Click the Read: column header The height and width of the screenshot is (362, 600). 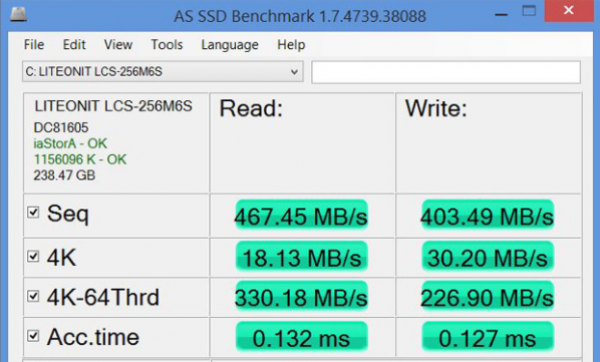(x=251, y=108)
